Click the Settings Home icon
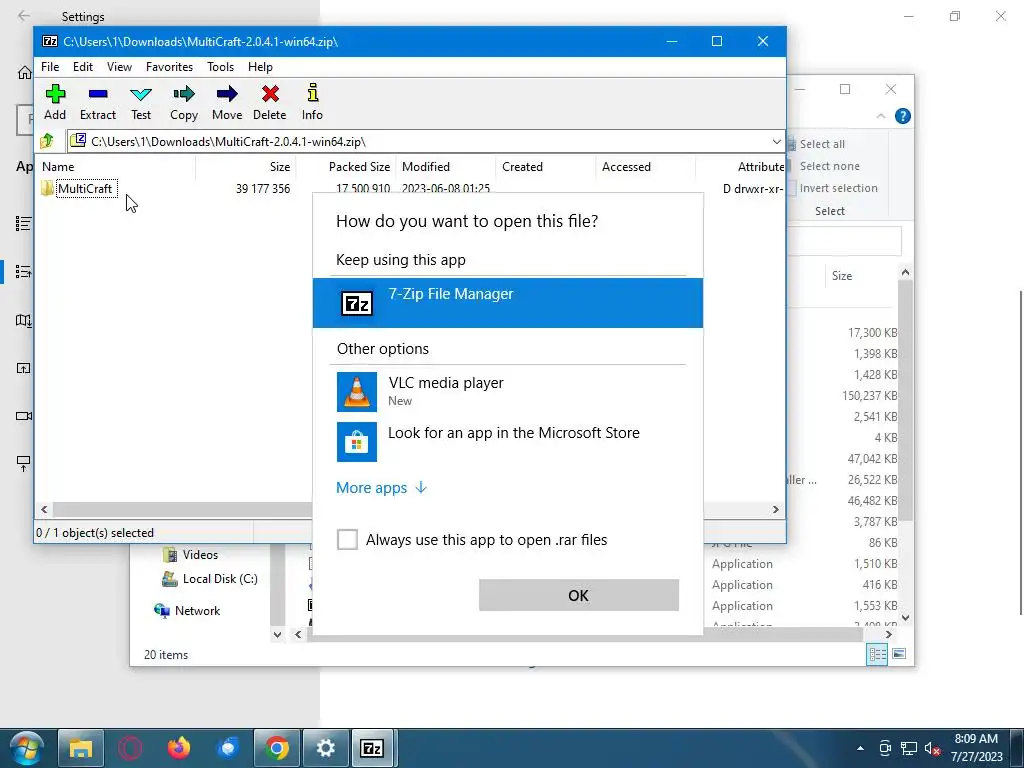1024x768 pixels. 24,72
